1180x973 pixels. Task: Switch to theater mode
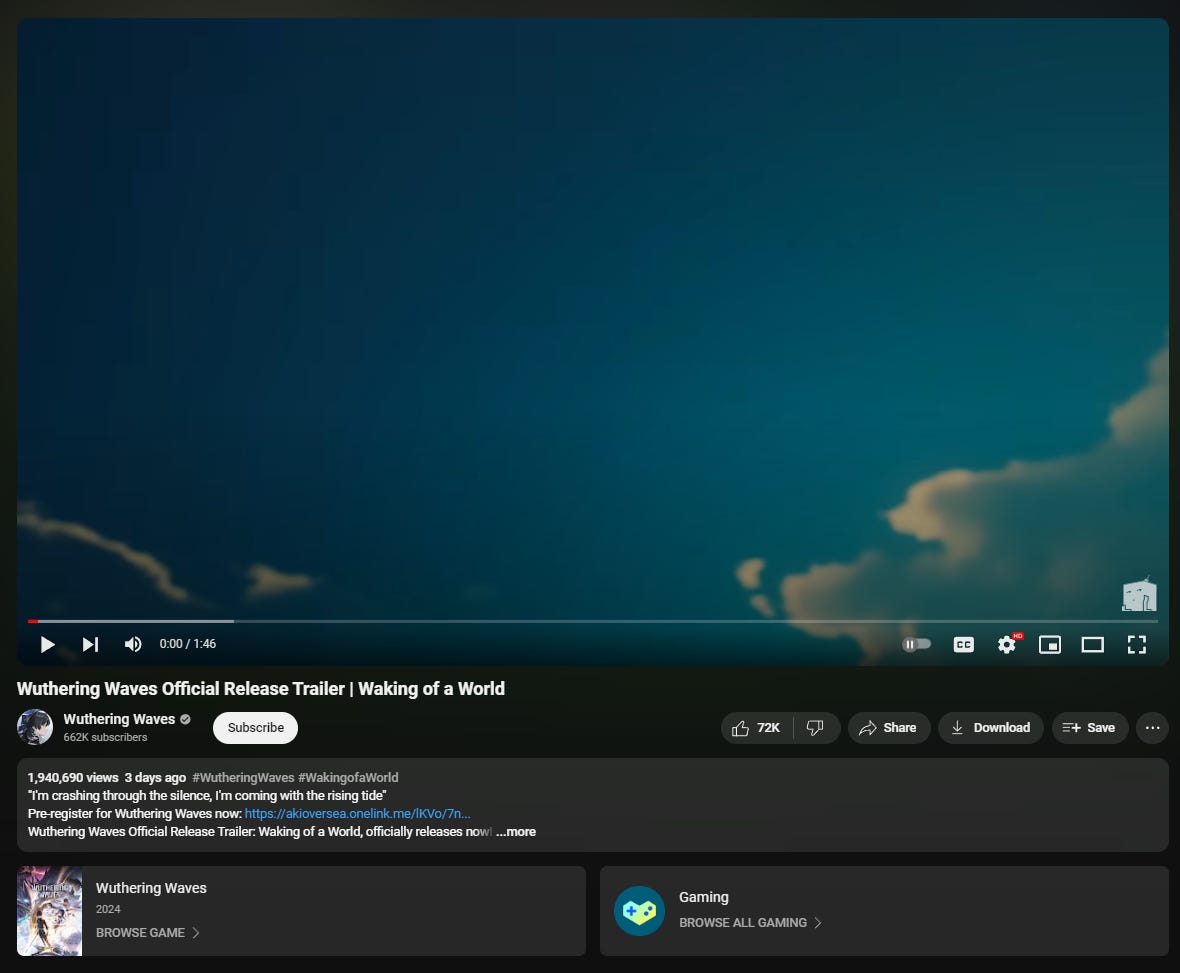point(1093,644)
